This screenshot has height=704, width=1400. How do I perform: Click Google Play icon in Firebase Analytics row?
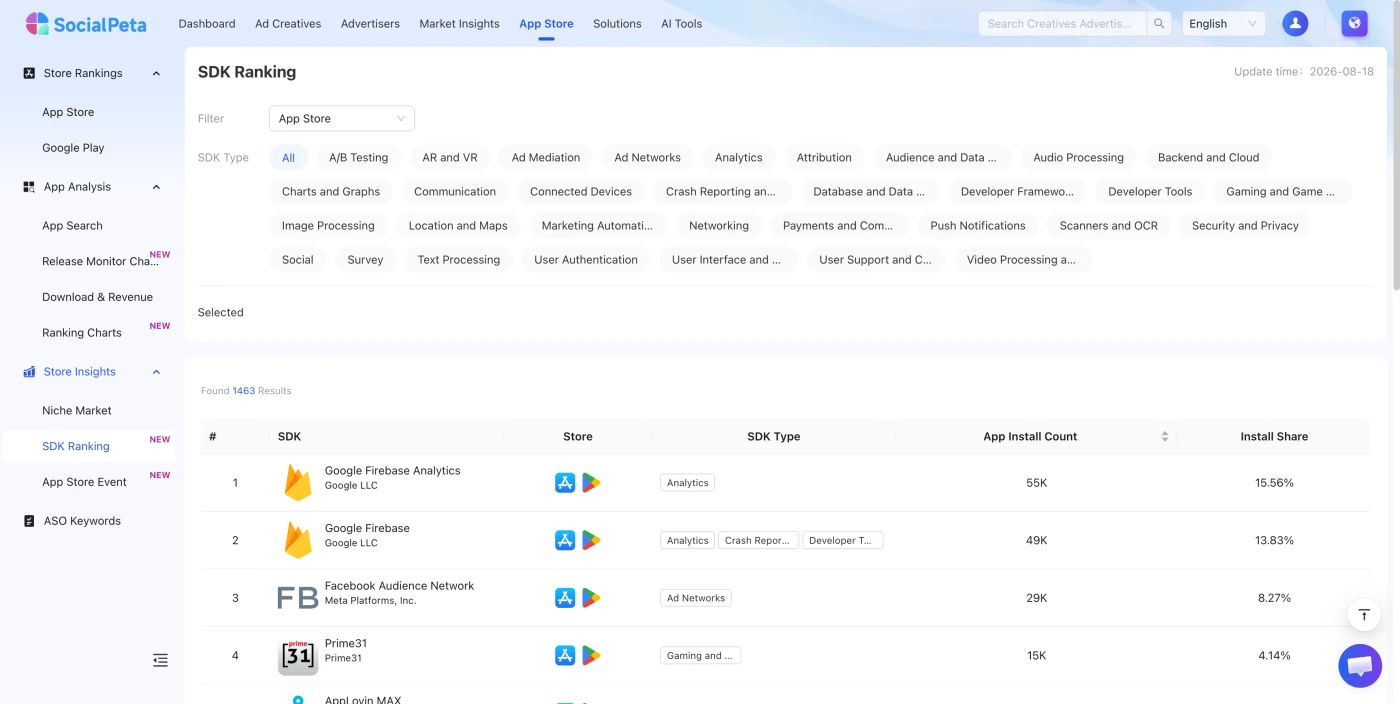pos(591,483)
